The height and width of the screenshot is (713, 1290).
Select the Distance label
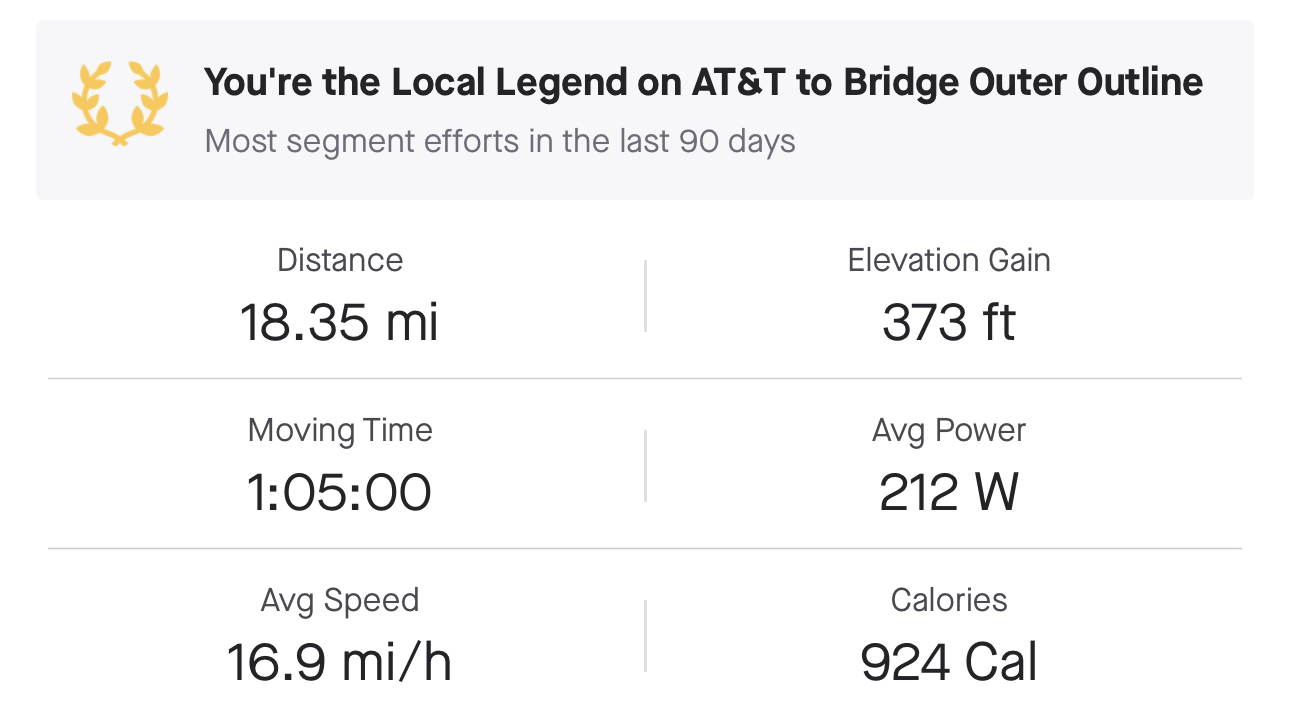pyautogui.click(x=340, y=260)
